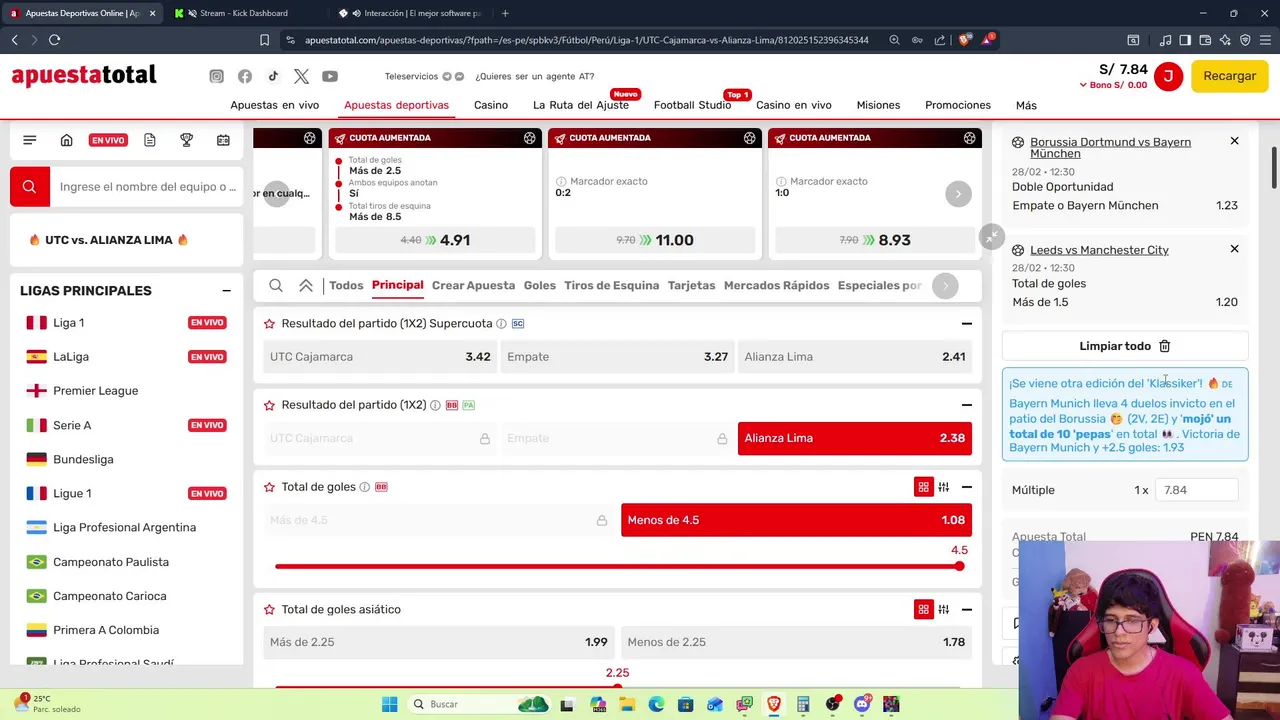Screen dimensions: 1280x720
Task: Open the results document icon in sidebar
Action: 149,140
